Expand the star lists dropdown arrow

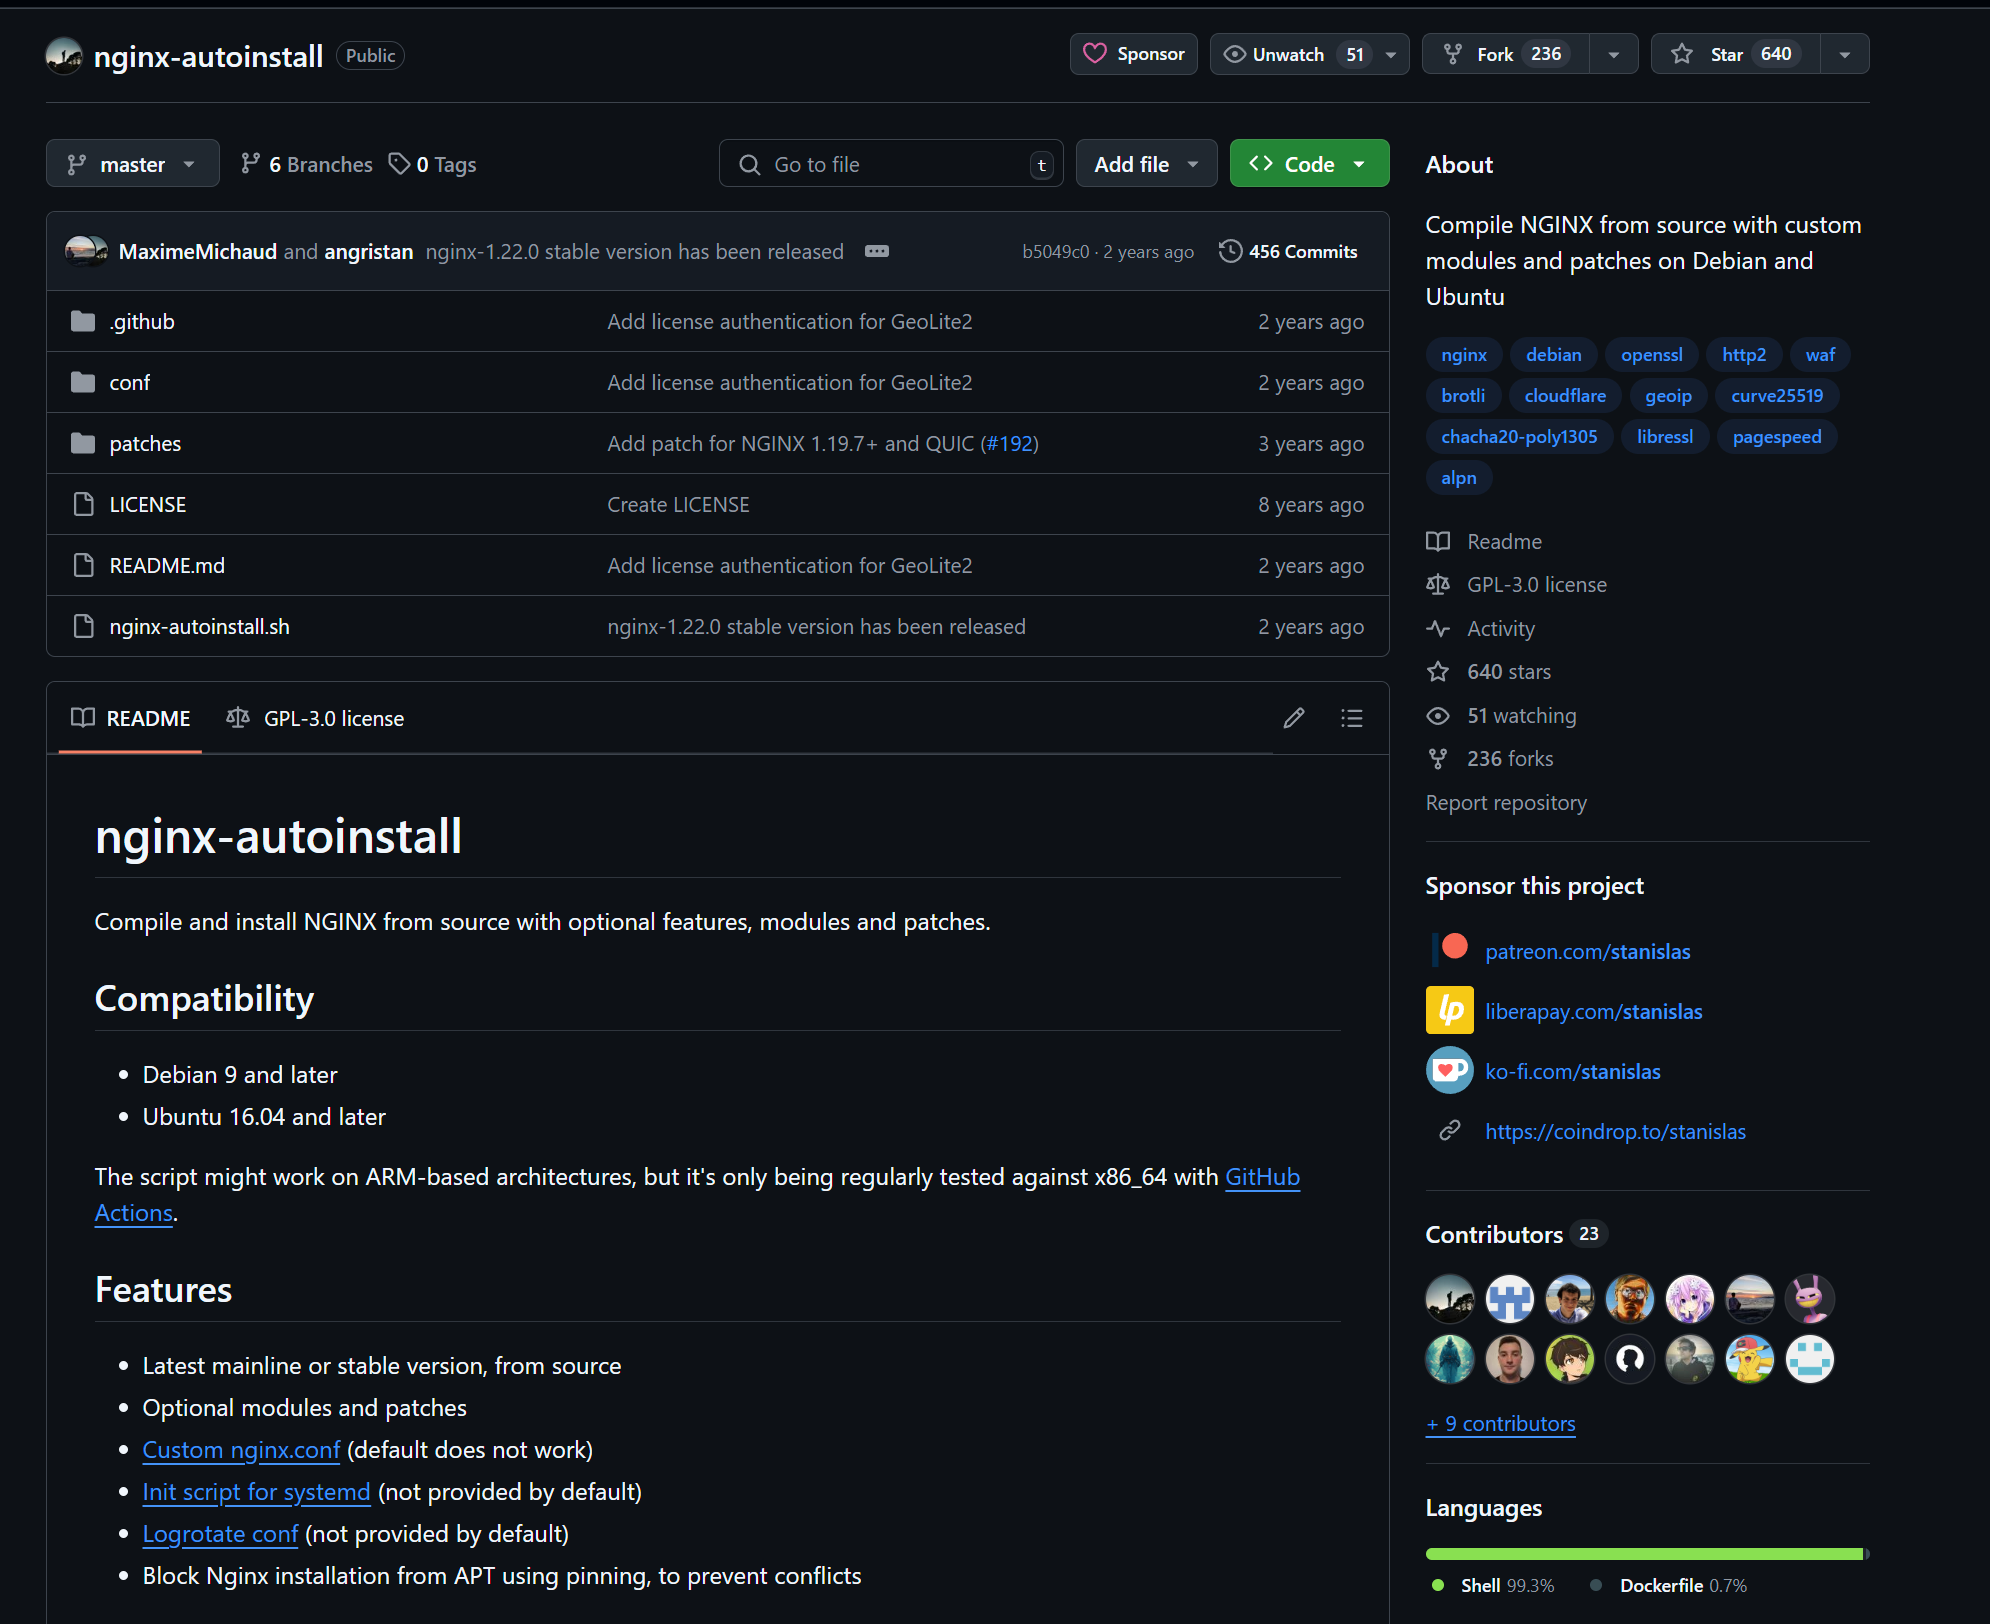tap(1844, 54)
